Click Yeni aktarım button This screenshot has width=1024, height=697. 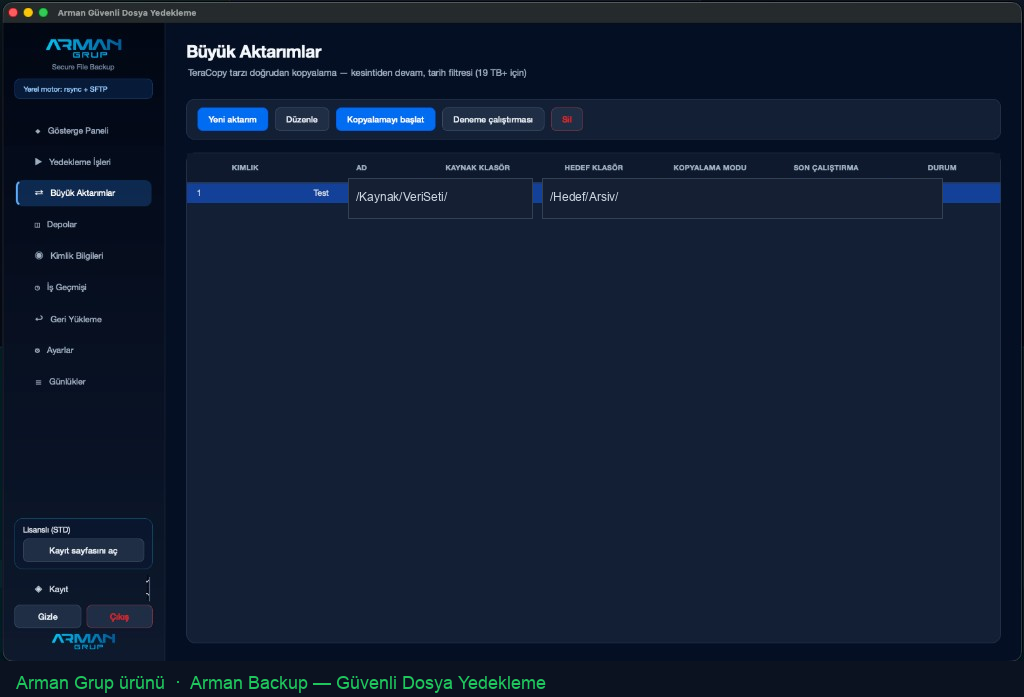pyautogui.click(x=232, y=120)
